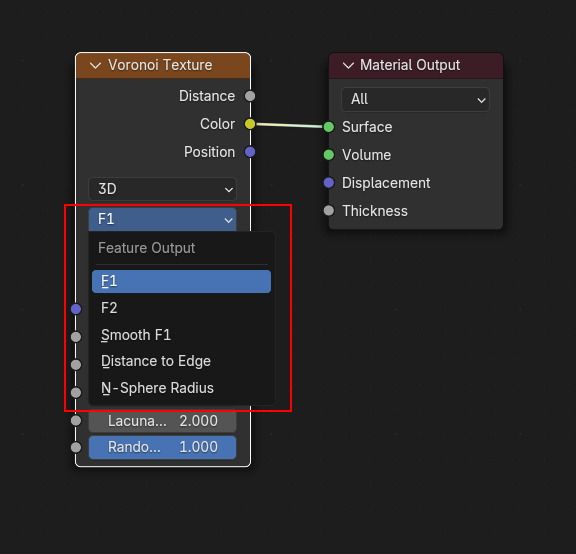Click the Volume input socket

(x=329, y=155)
